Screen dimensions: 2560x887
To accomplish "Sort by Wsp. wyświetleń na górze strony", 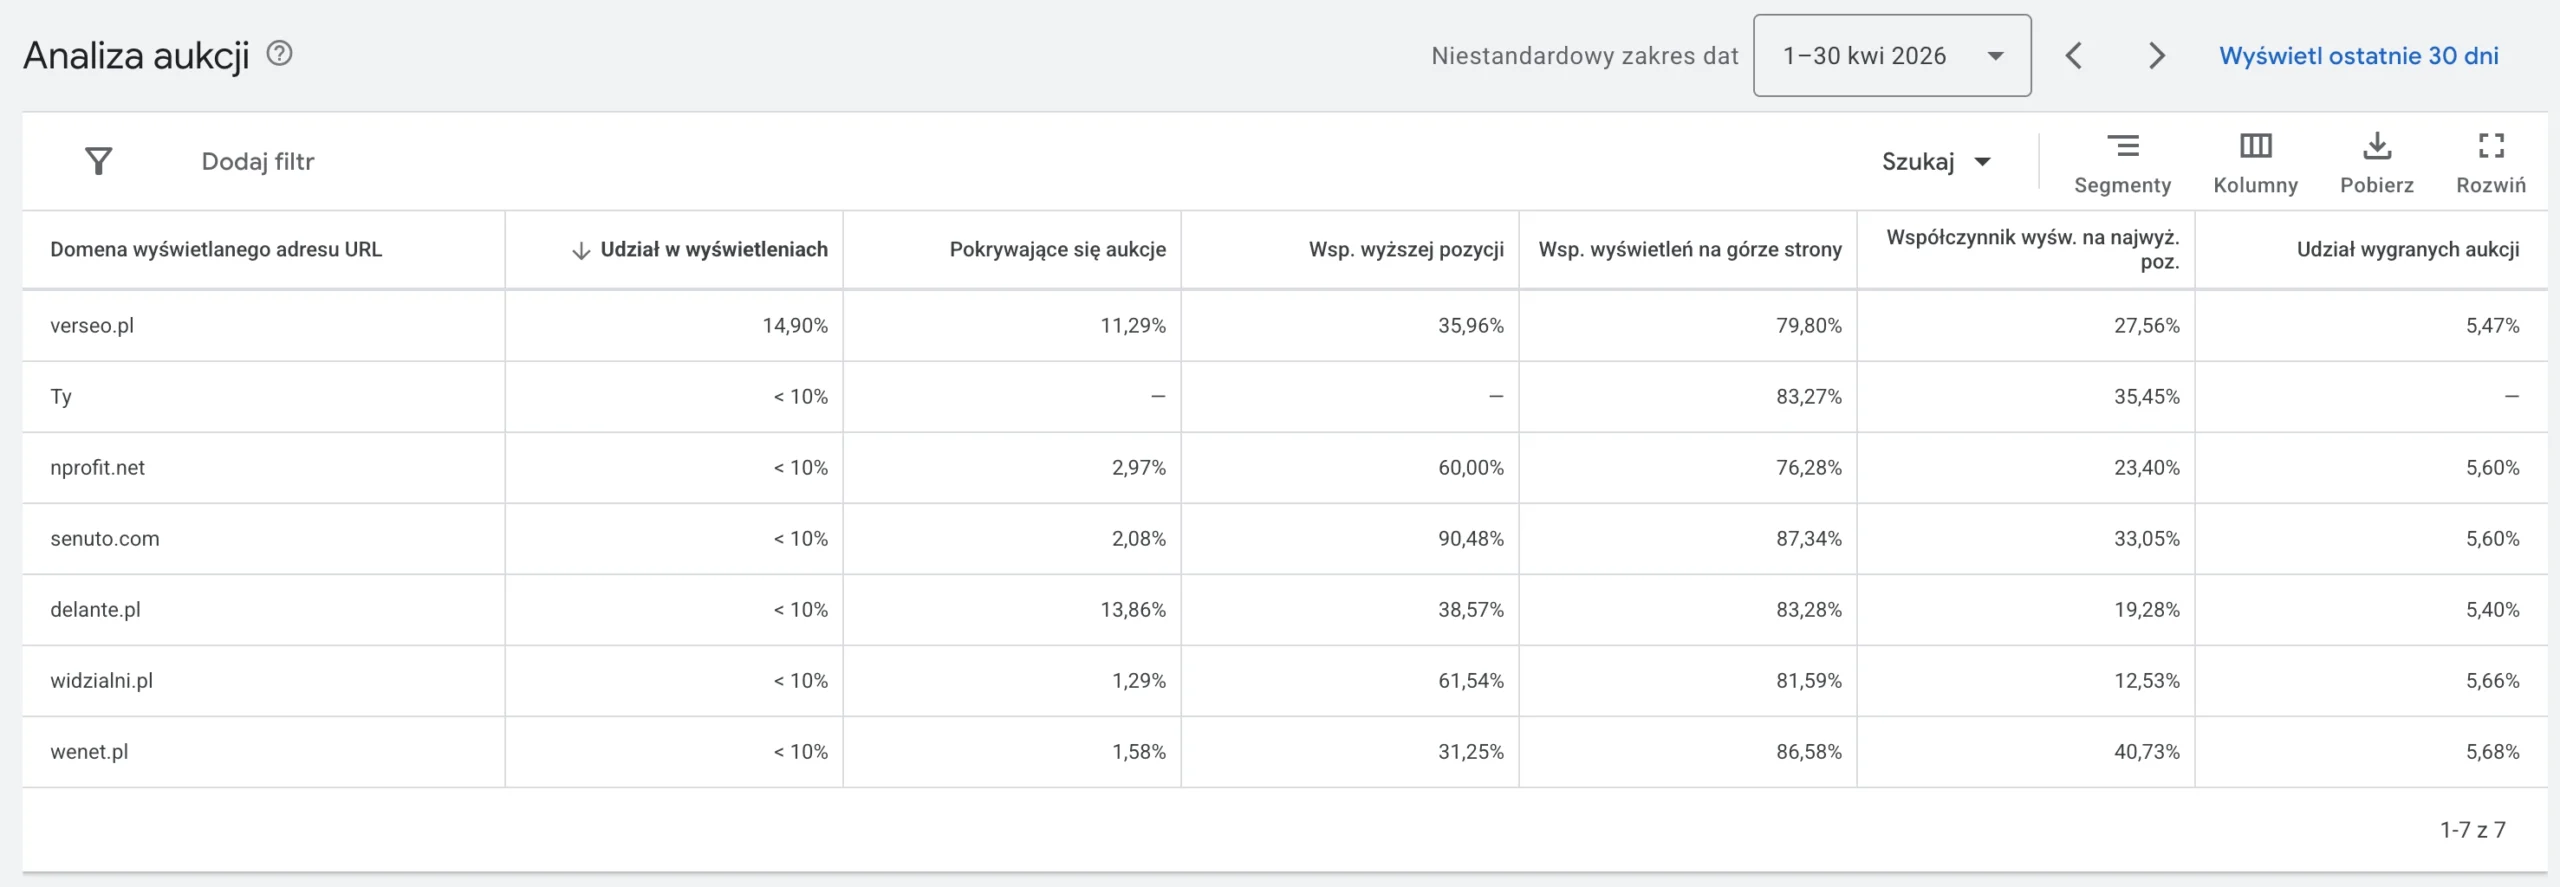I will pos(1690,249).
